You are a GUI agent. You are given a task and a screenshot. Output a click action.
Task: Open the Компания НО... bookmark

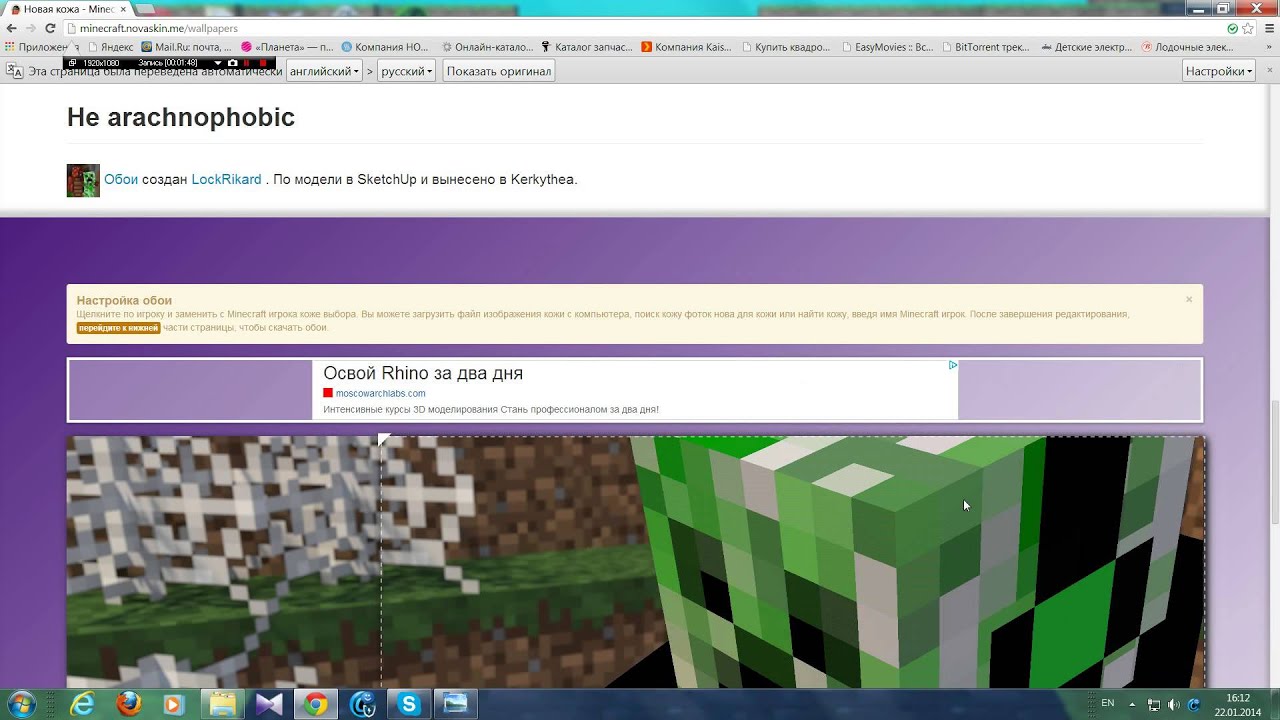click(x=385, y=47)
